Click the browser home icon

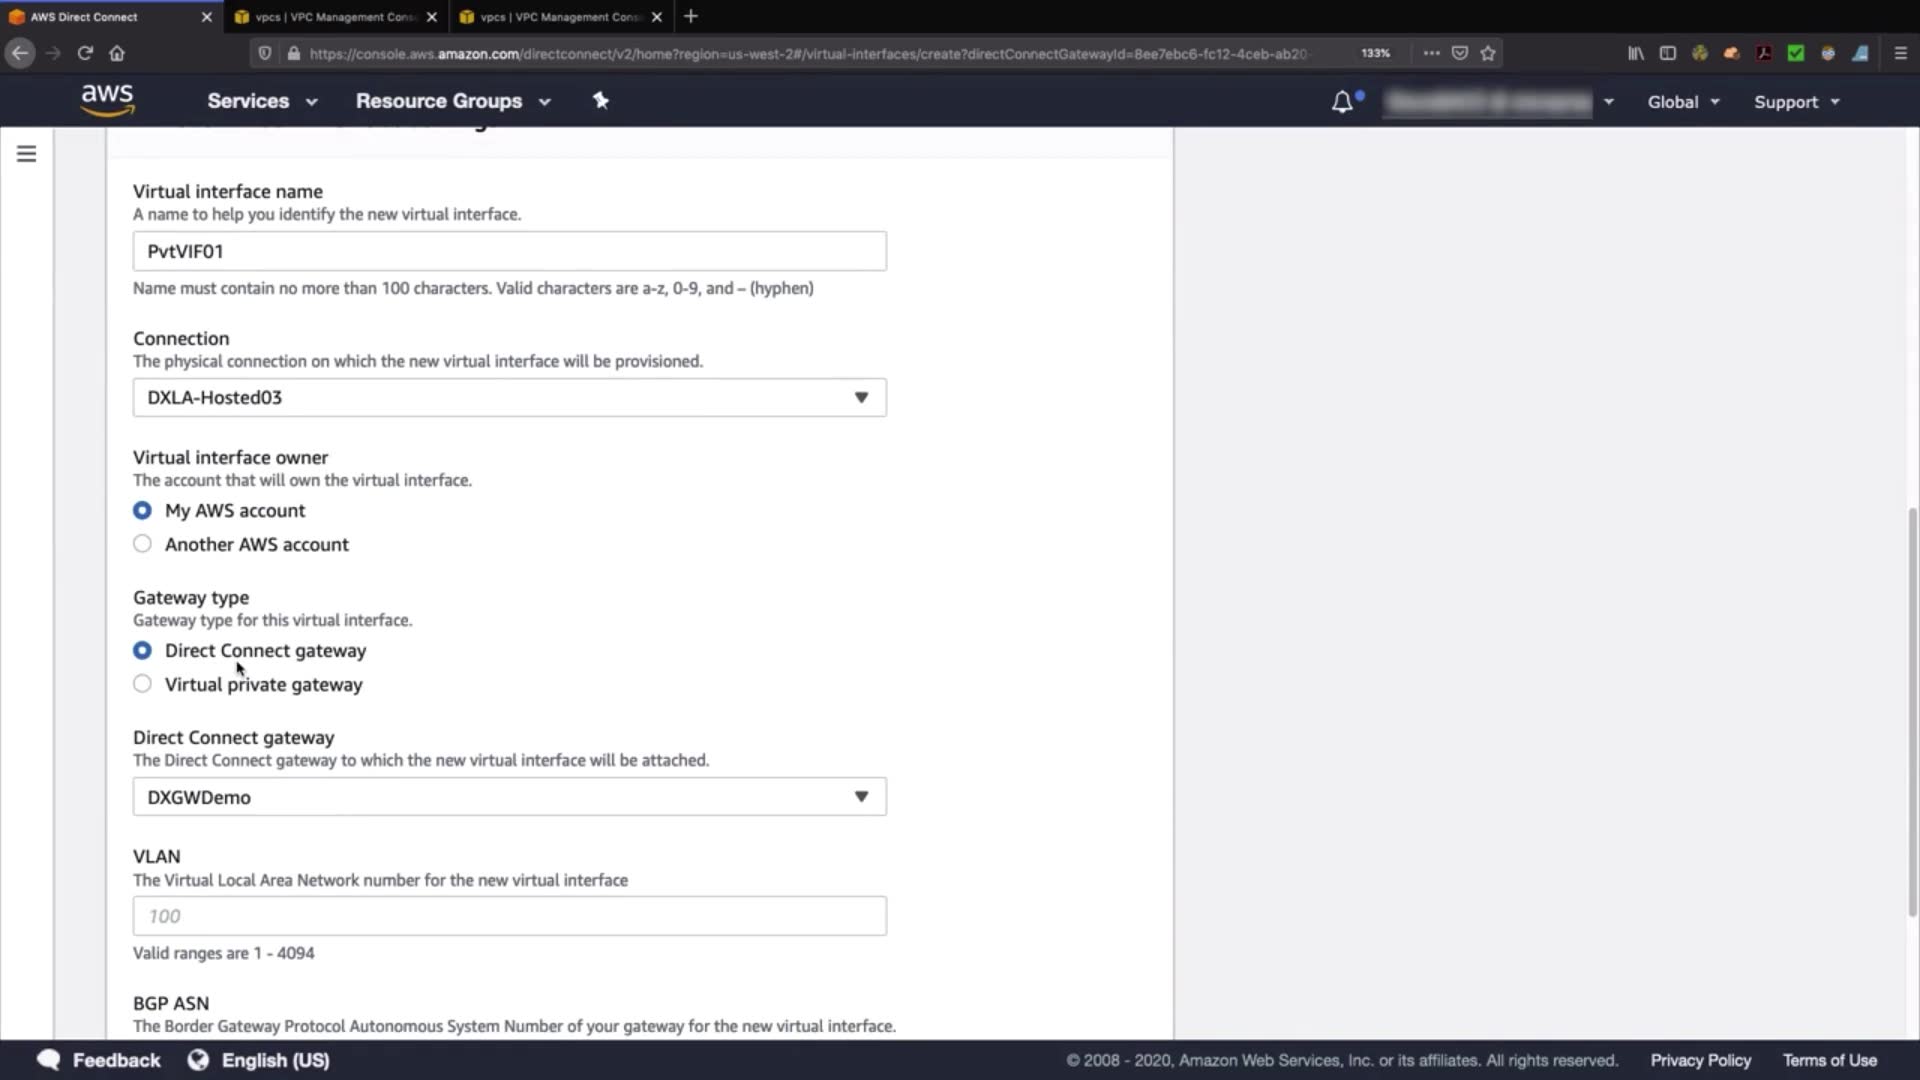(117, 53)
